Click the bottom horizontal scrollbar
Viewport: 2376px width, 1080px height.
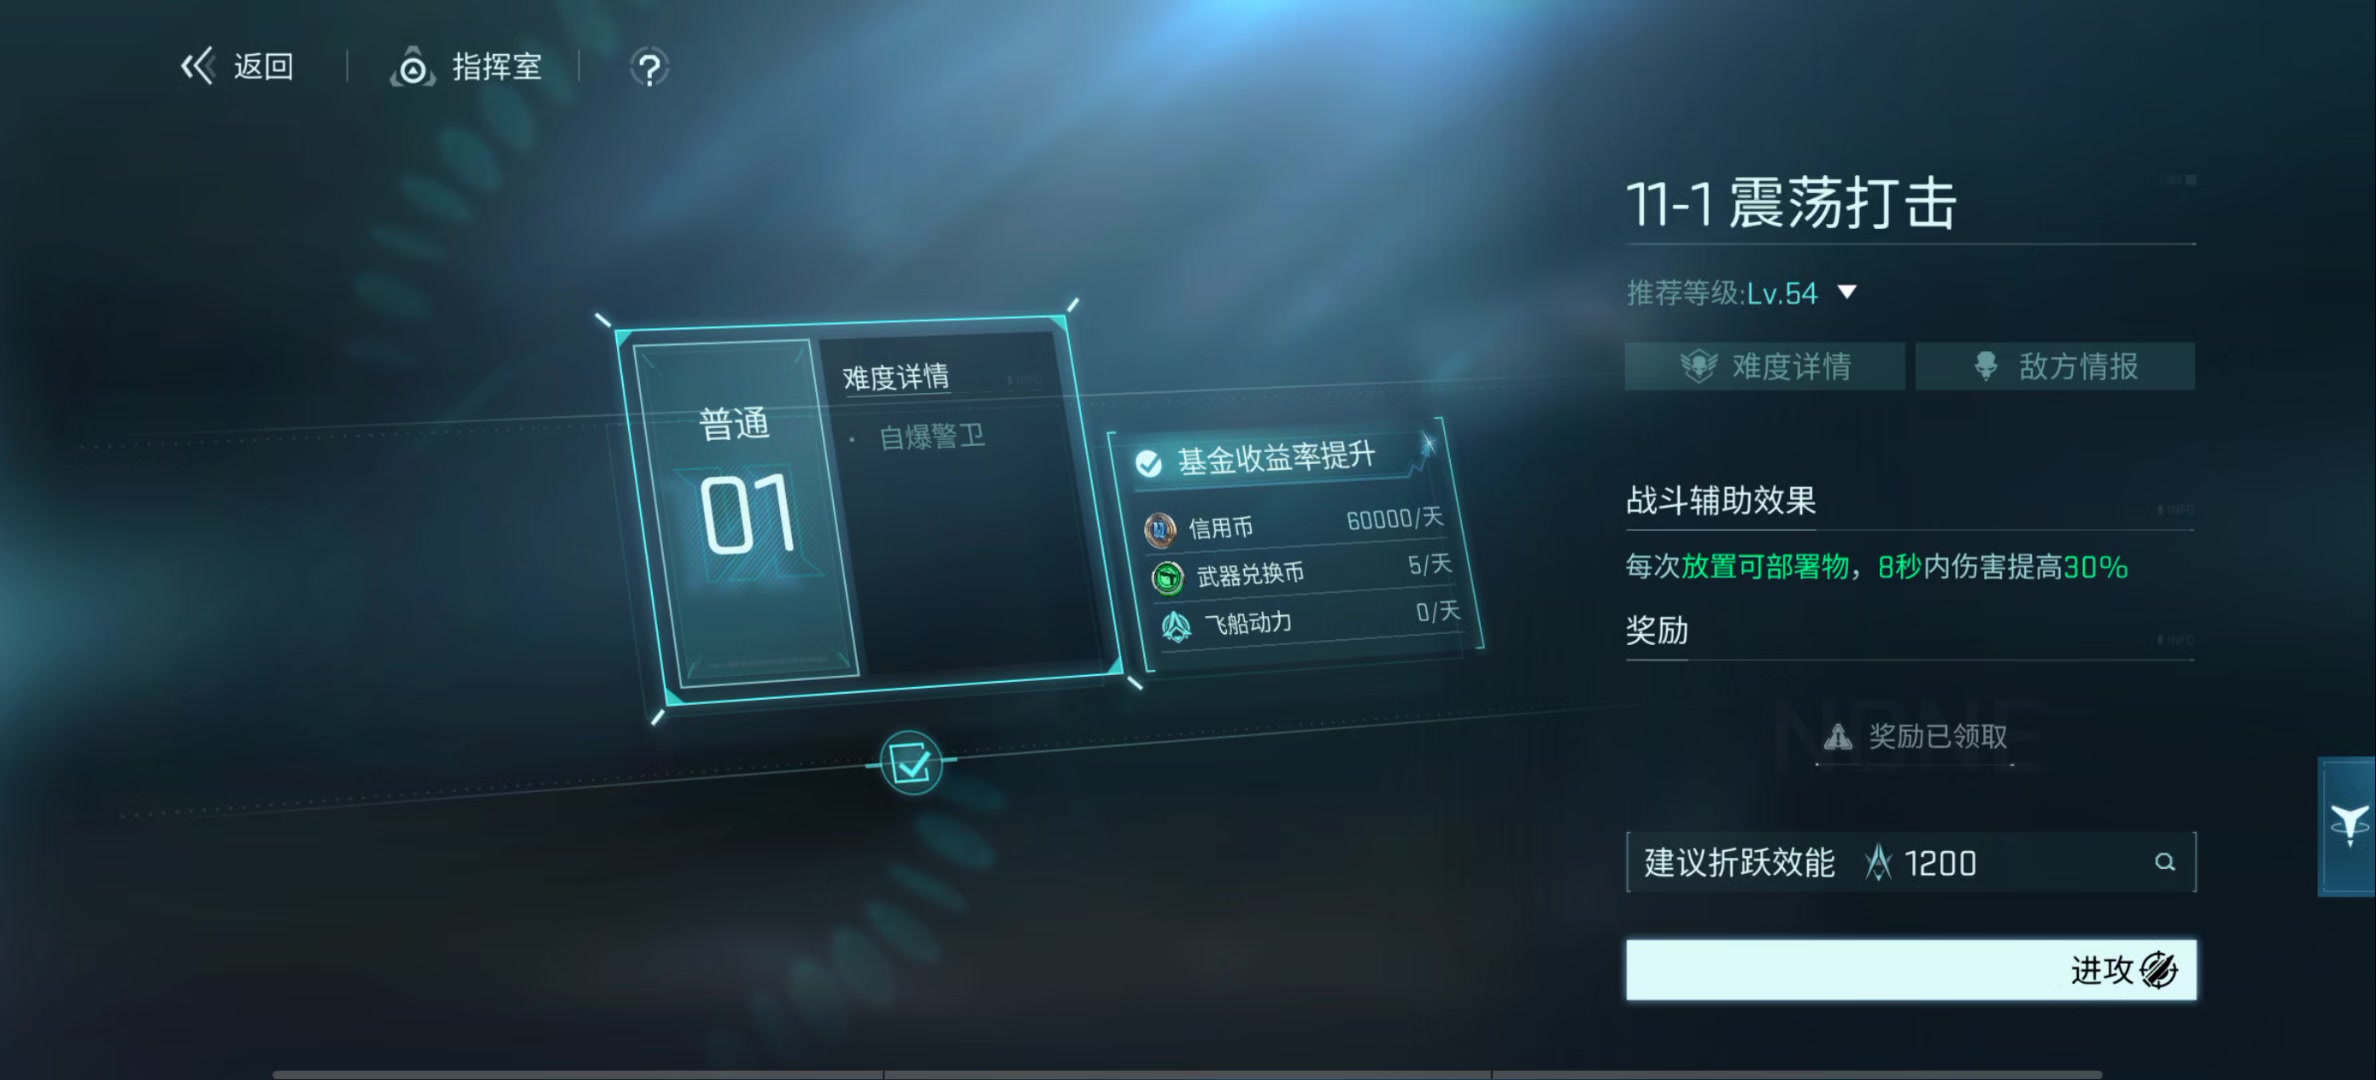point(1187,1075)
